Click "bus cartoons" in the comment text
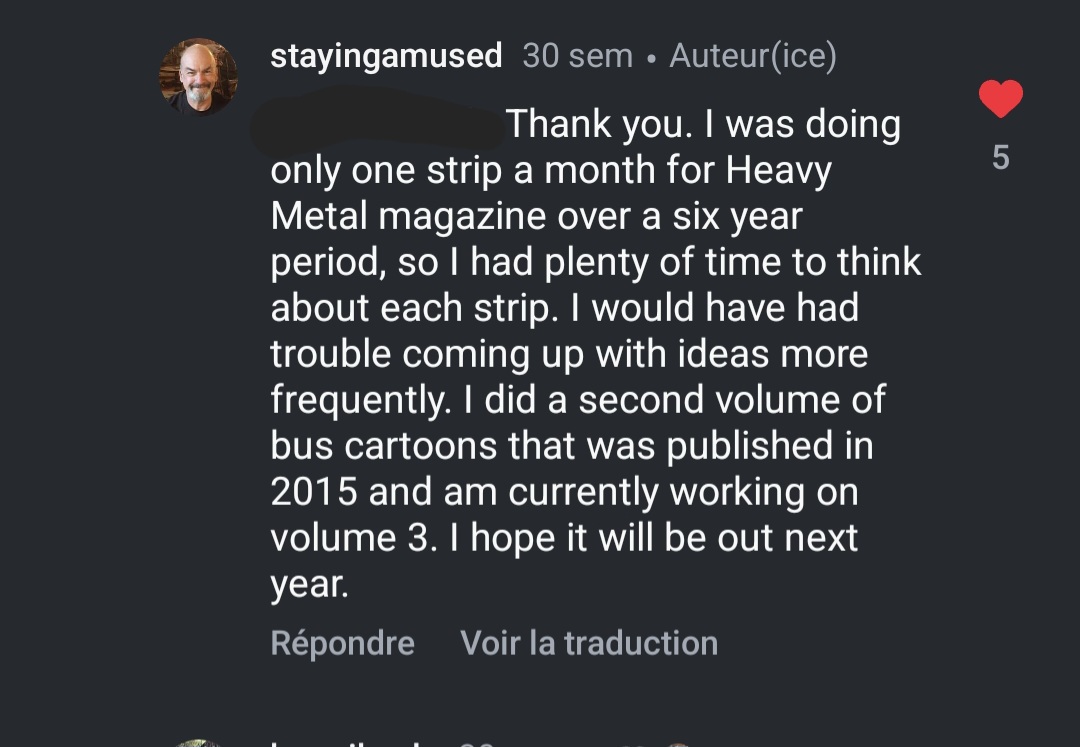This screenshot has height=747, width=1080. click(383, 446)
